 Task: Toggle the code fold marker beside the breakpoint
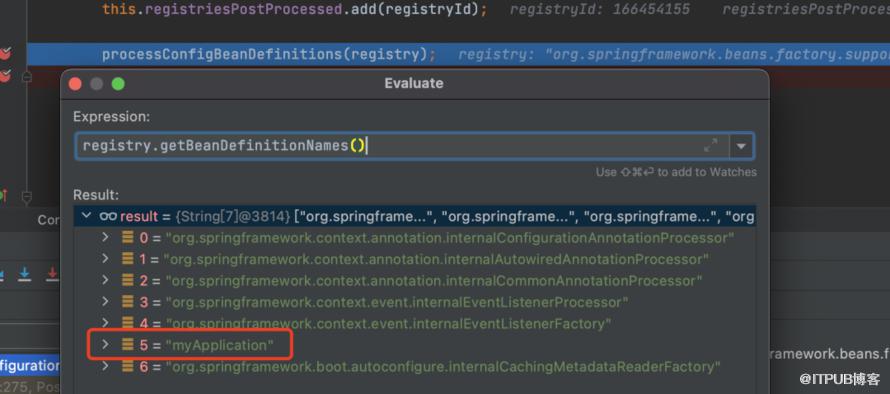tap(27, 76)
